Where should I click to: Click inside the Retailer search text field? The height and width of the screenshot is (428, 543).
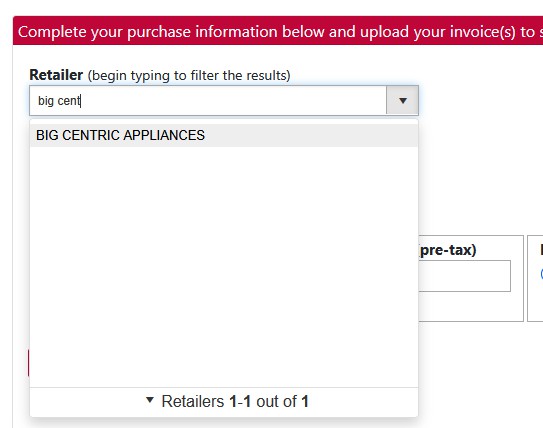[208, 101]
